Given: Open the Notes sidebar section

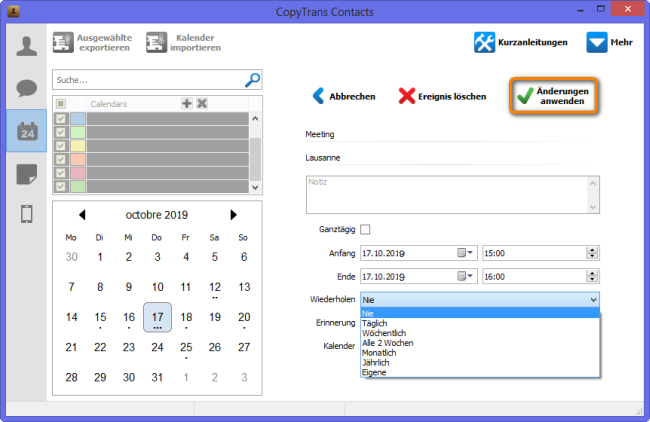Looking at the screenshot, I should point(27,174).
